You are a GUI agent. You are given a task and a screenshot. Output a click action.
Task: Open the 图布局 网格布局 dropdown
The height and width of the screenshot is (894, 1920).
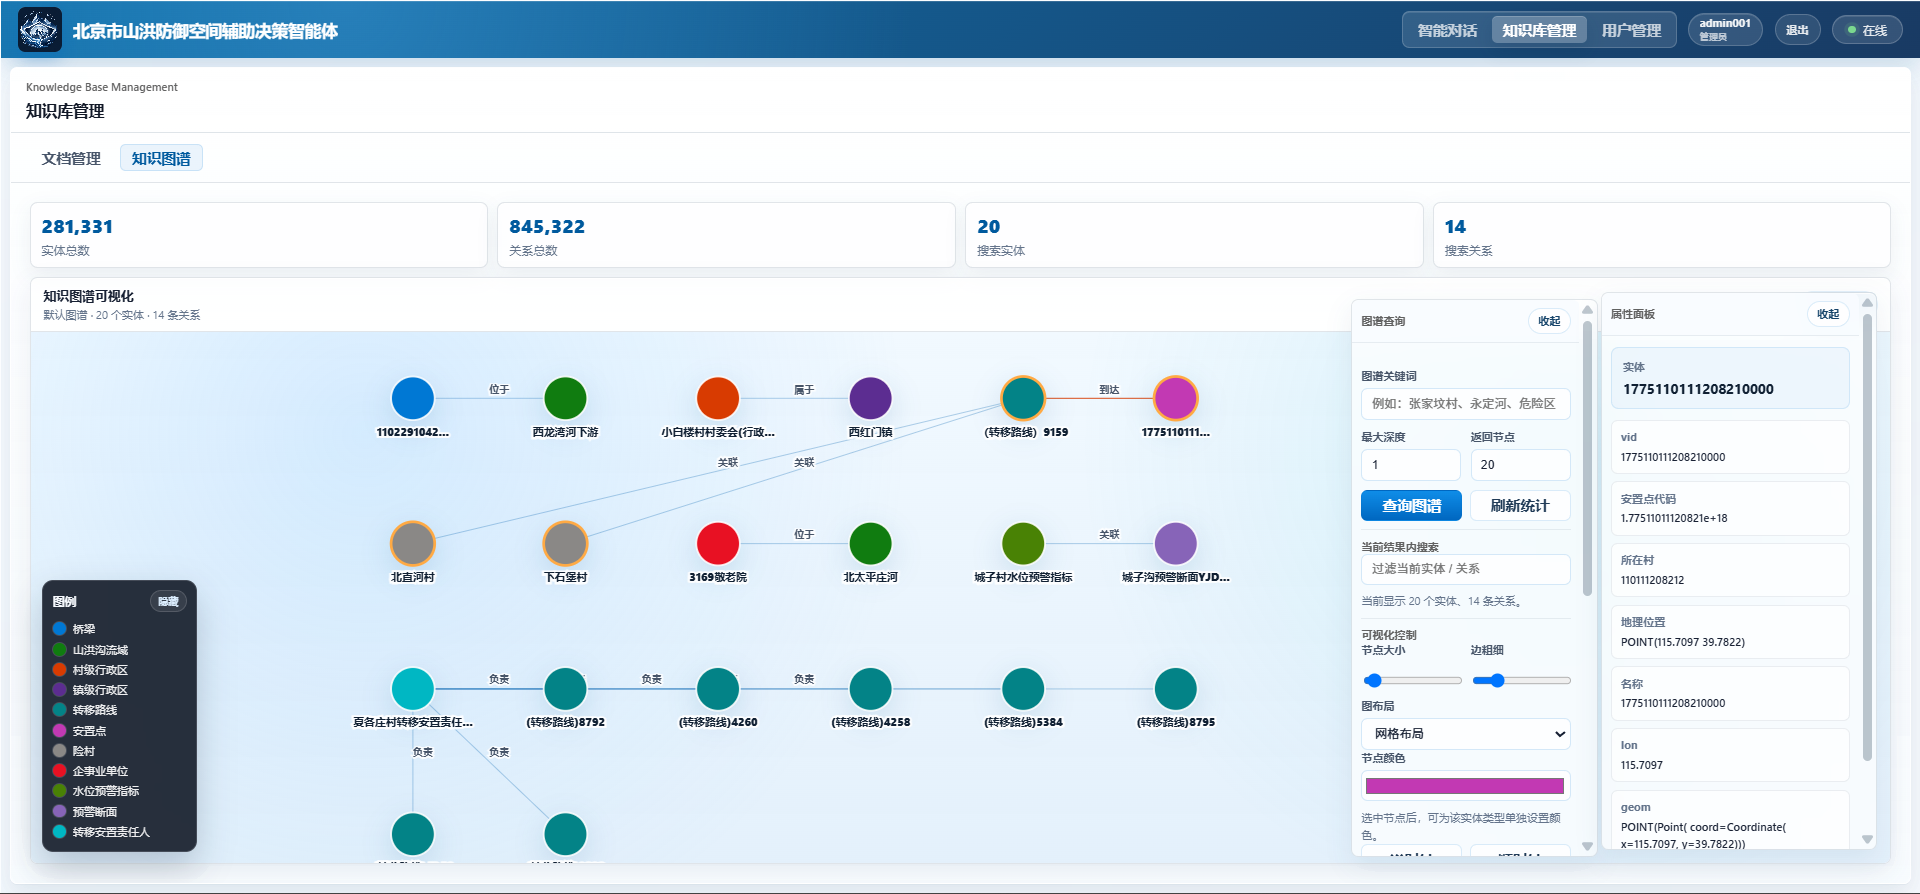click(1465, 734)
